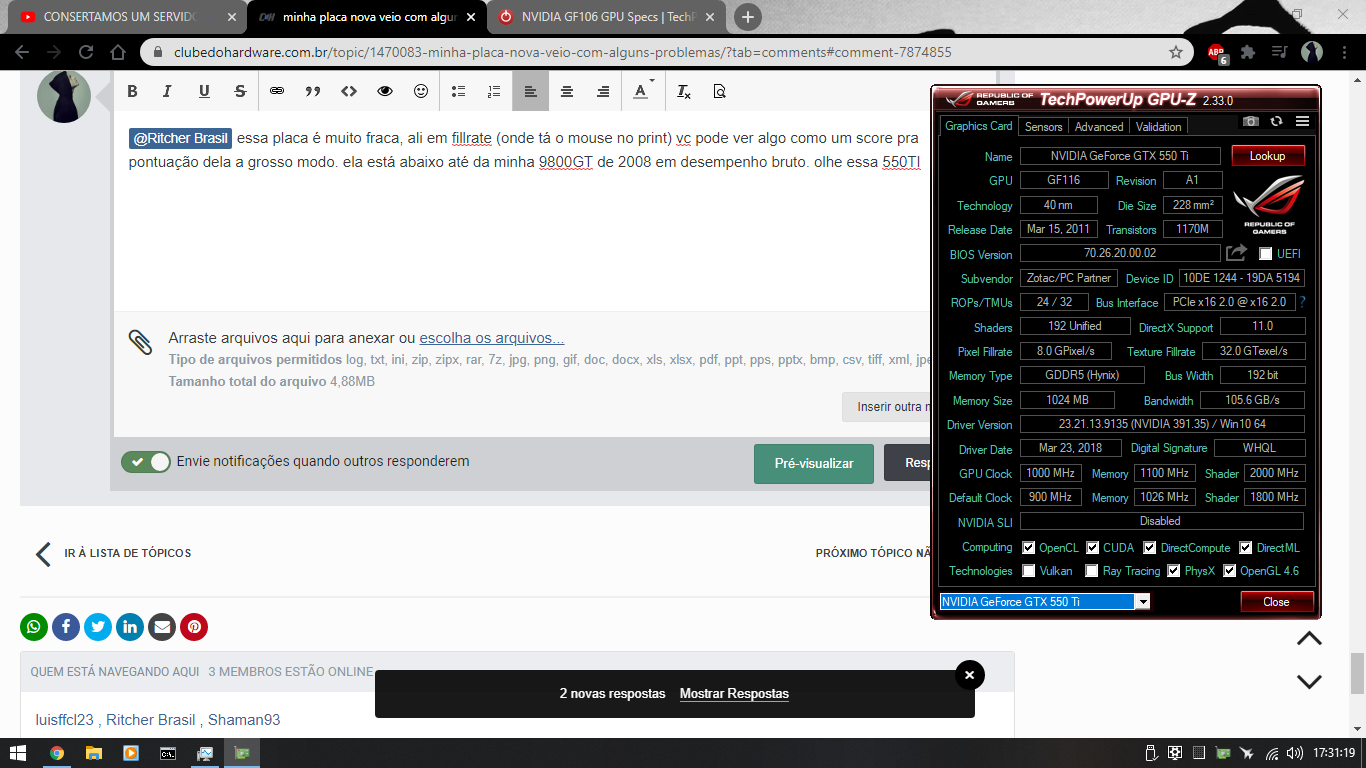Clear formatting with the Tx icon
The height and width of the screenshot is (768, 1366).
[x=684, y=91]
